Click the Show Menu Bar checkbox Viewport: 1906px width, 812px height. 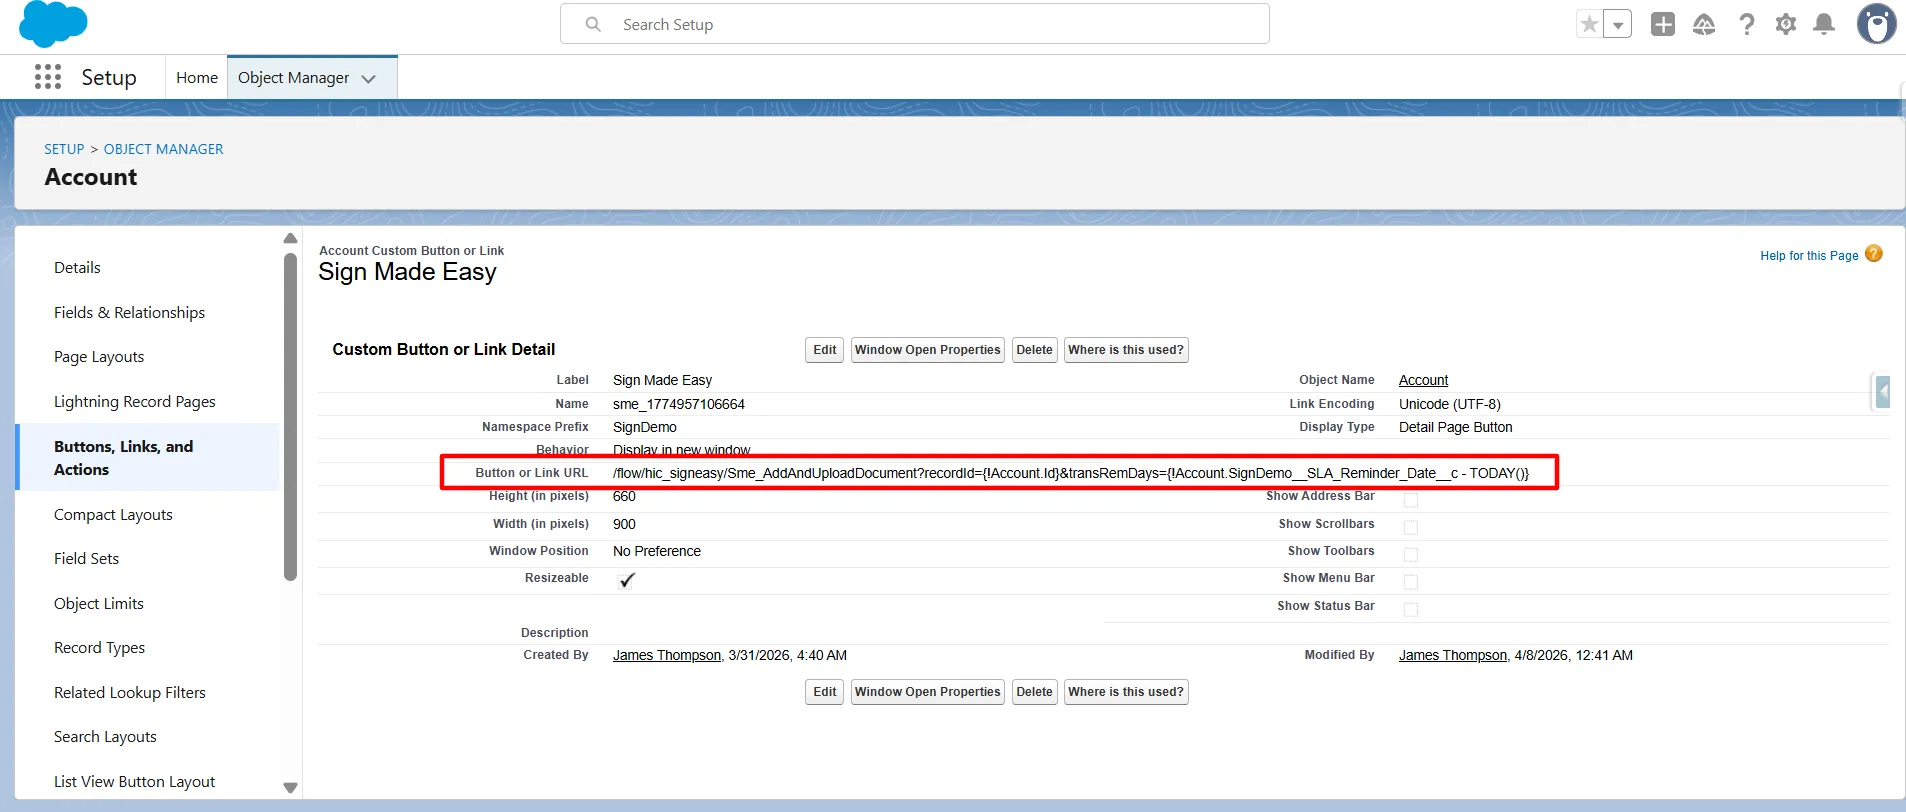(x=1411, y=582)
